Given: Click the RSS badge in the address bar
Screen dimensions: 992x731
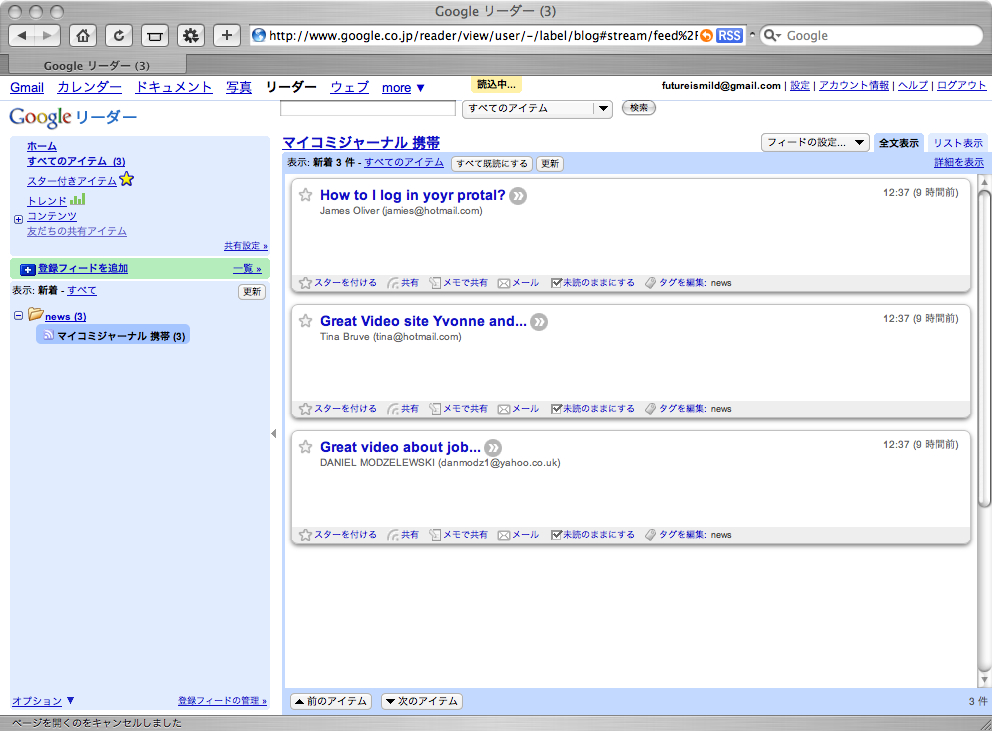Looking at the screenshot, I should (729, 35).
